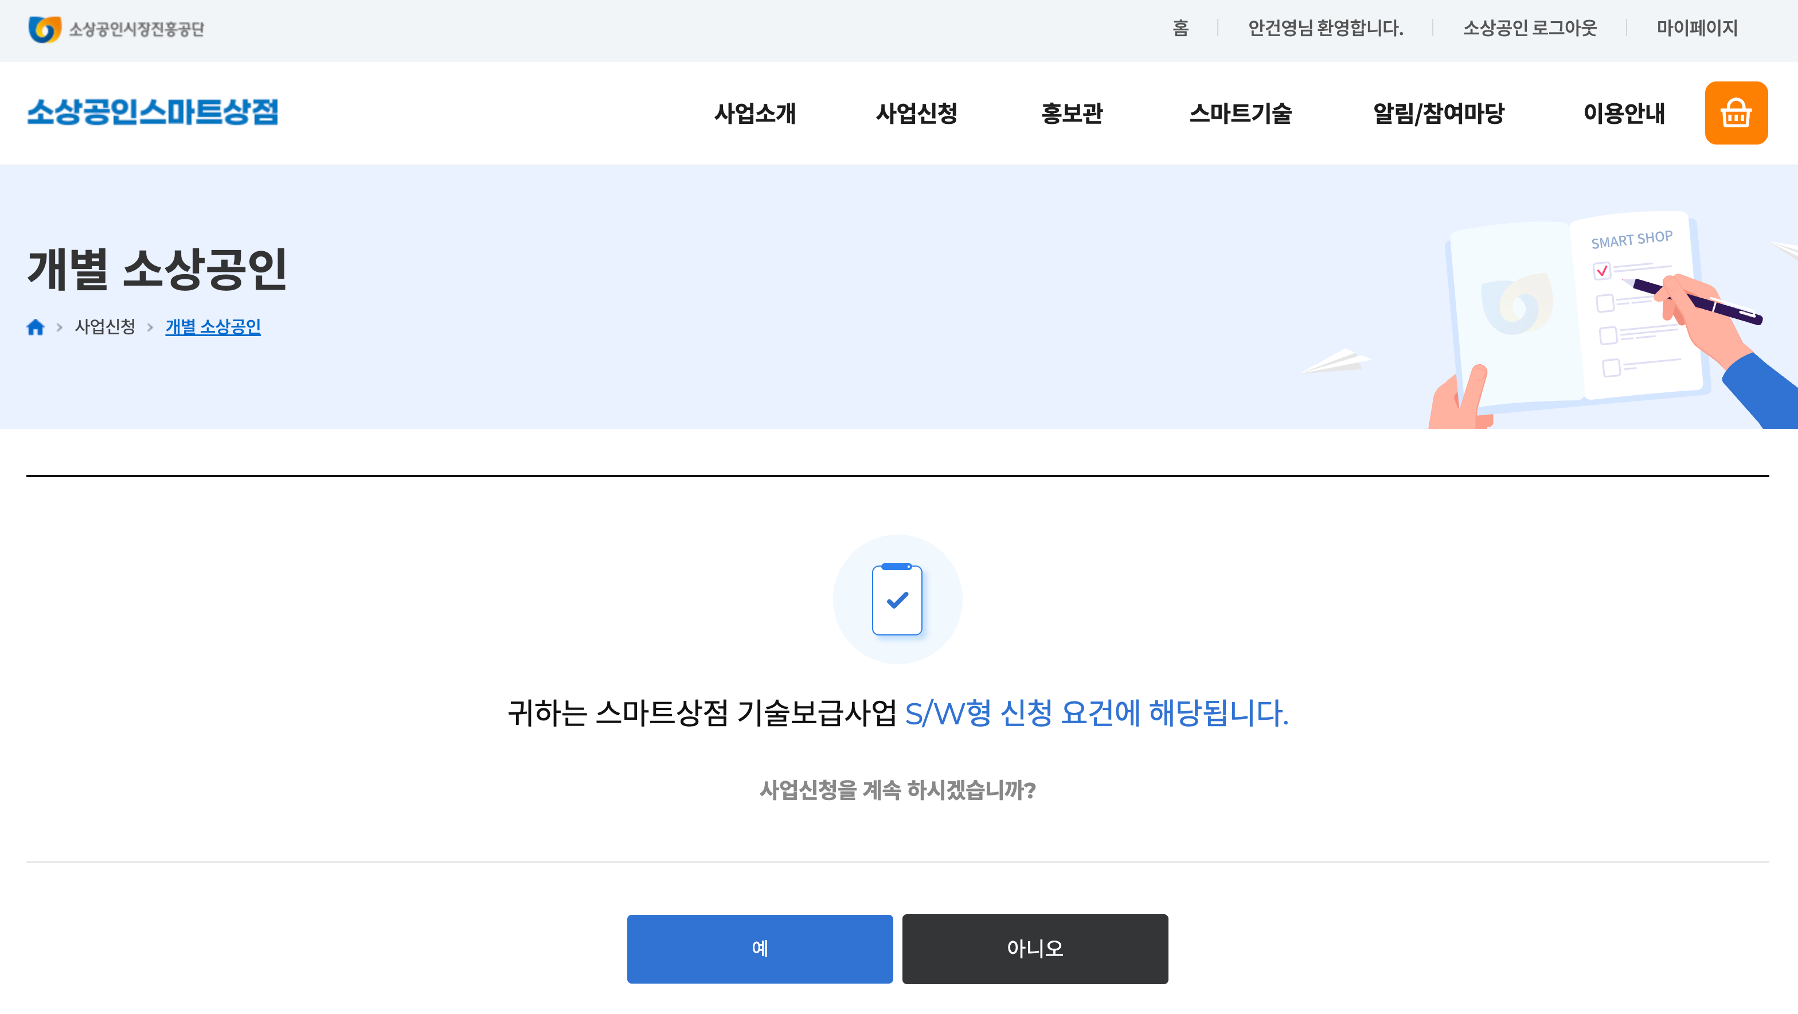Click the clipboard checkmark icon

pos(897,600)
